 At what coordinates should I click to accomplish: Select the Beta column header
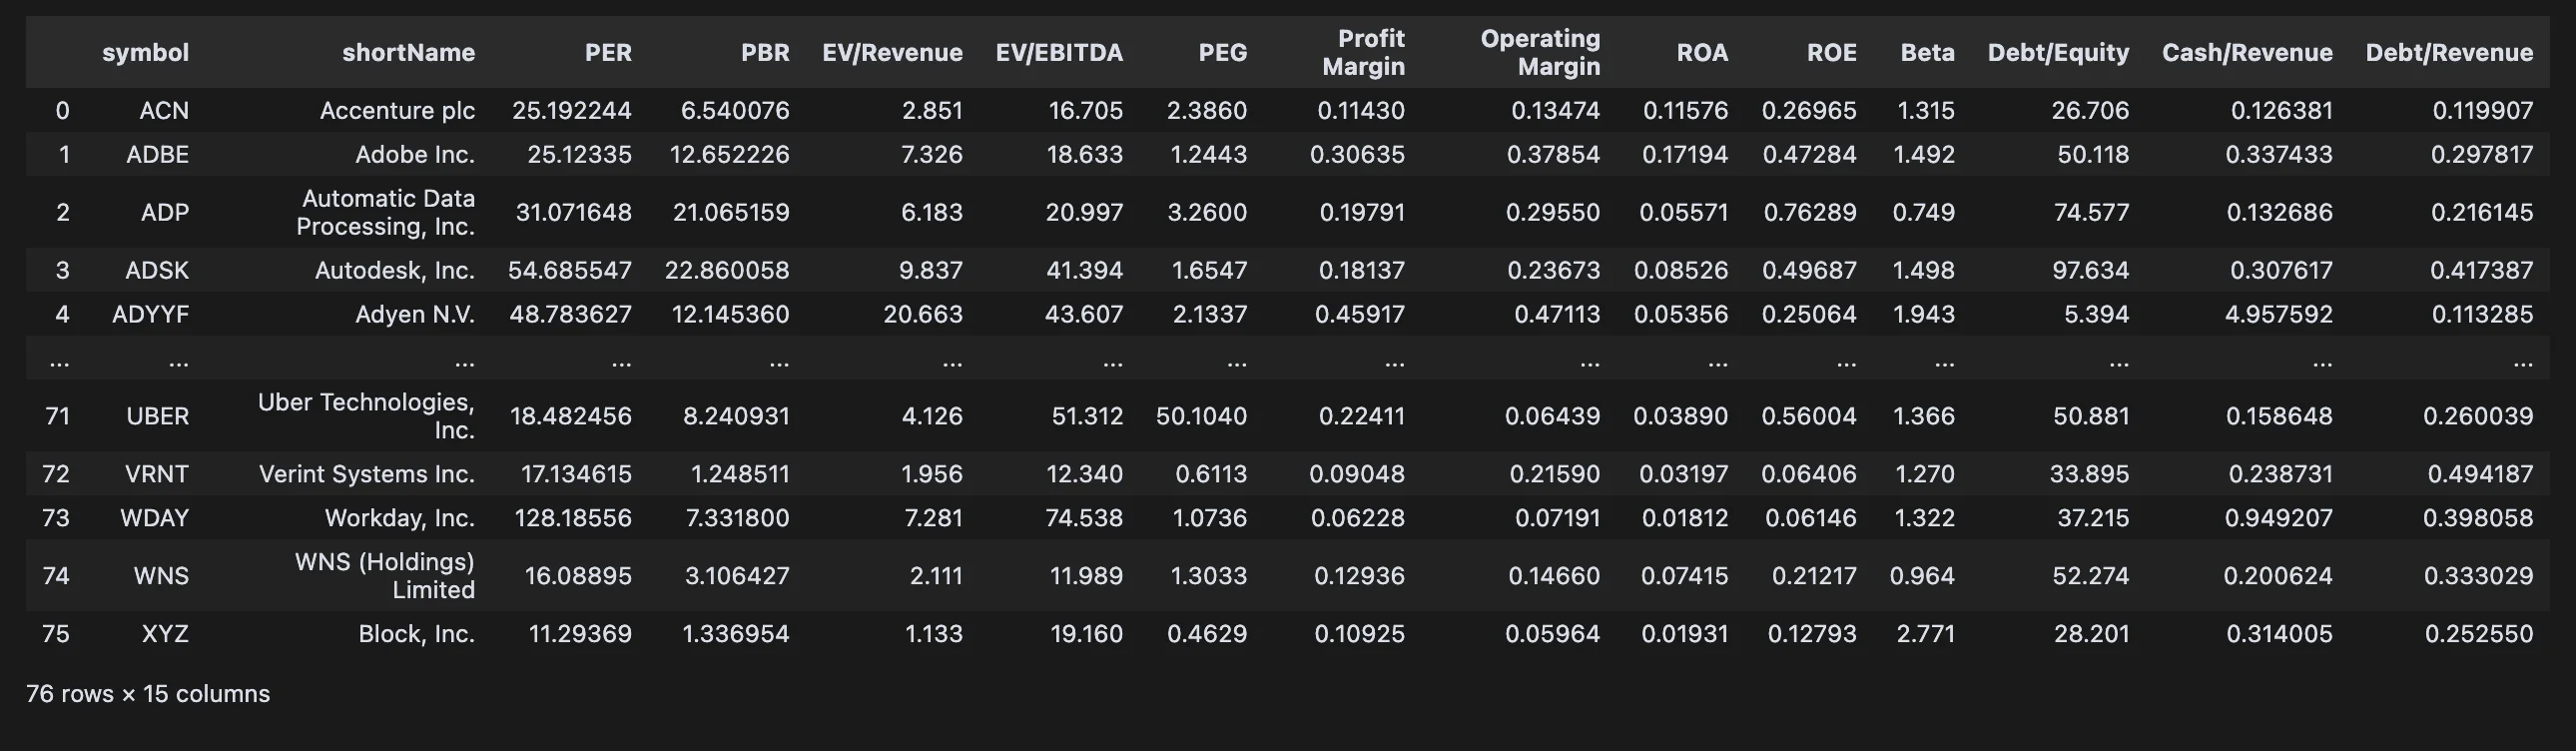point(1927,53)
